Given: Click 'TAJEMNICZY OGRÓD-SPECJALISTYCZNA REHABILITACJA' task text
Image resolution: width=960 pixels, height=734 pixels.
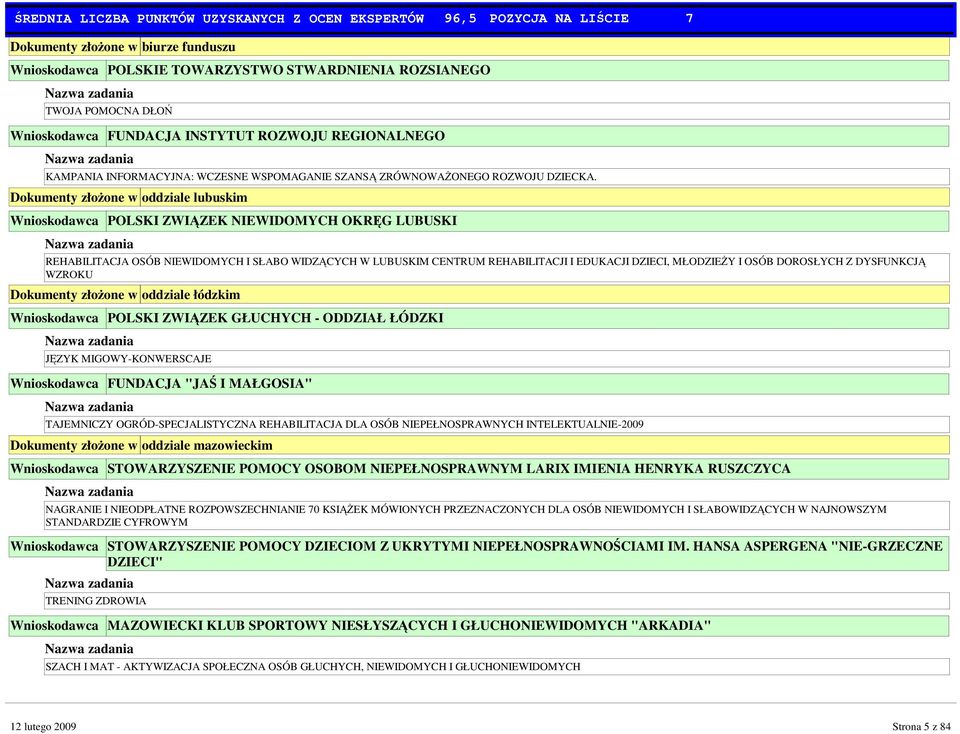Looking at the screenshot, I should click(x=345, y=424).
